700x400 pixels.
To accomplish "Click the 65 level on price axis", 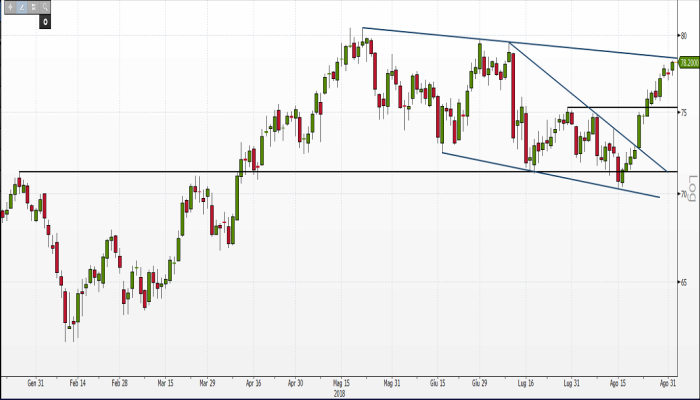I will point(685,282).
